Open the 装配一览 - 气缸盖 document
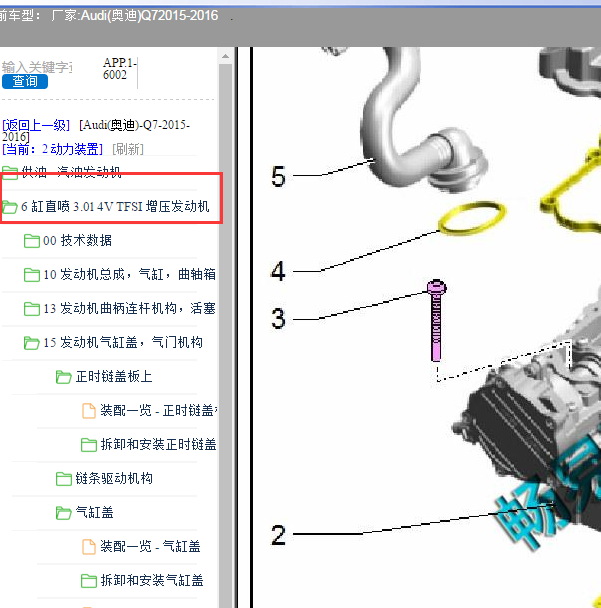 (150, 546)
